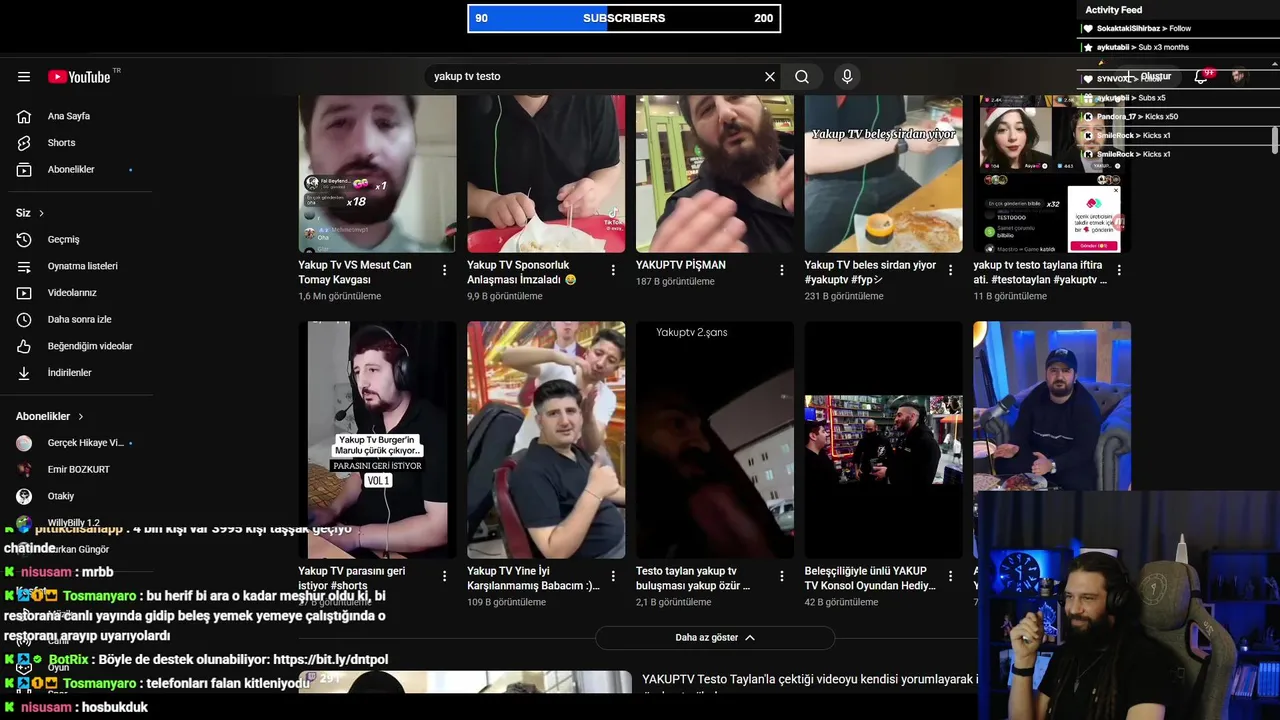The image size is (1280, 720).
Task: Open options for yakup tv testo taylanla iftira
Action: coord(1119,270)
